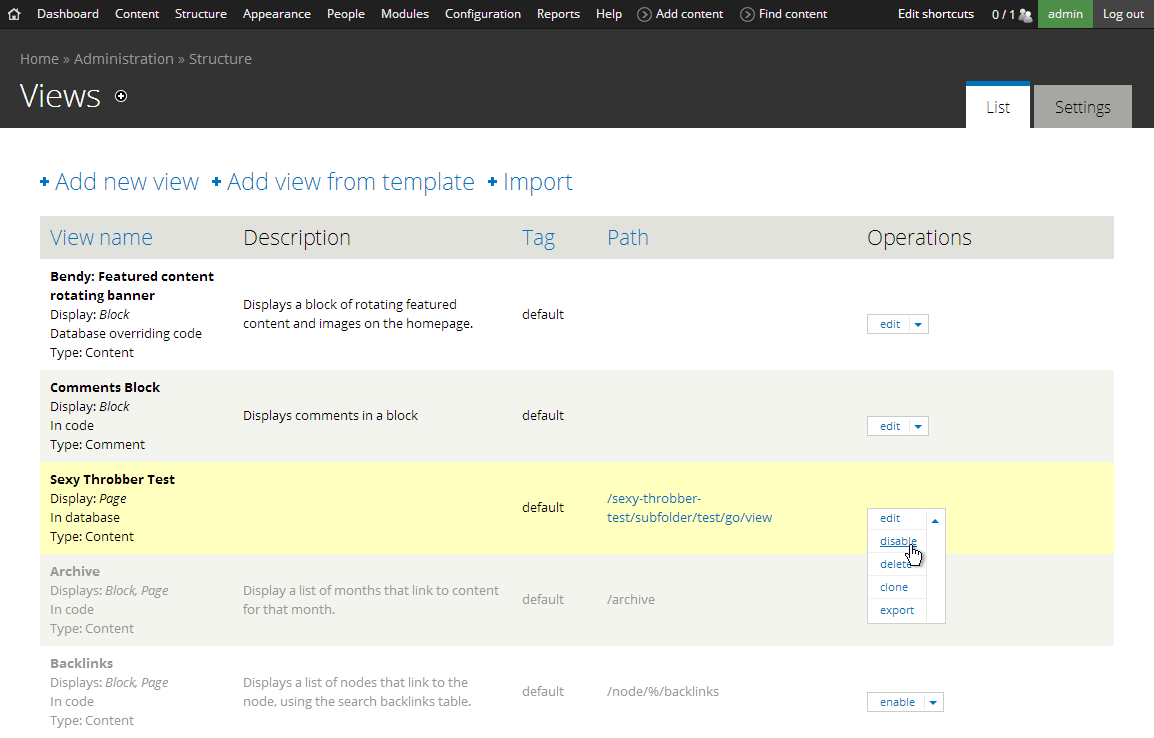Image resolution: width=1154 pixels, height=738 pixels.
Task: Click the plus icon before Add new view
Action: (45, 182)
